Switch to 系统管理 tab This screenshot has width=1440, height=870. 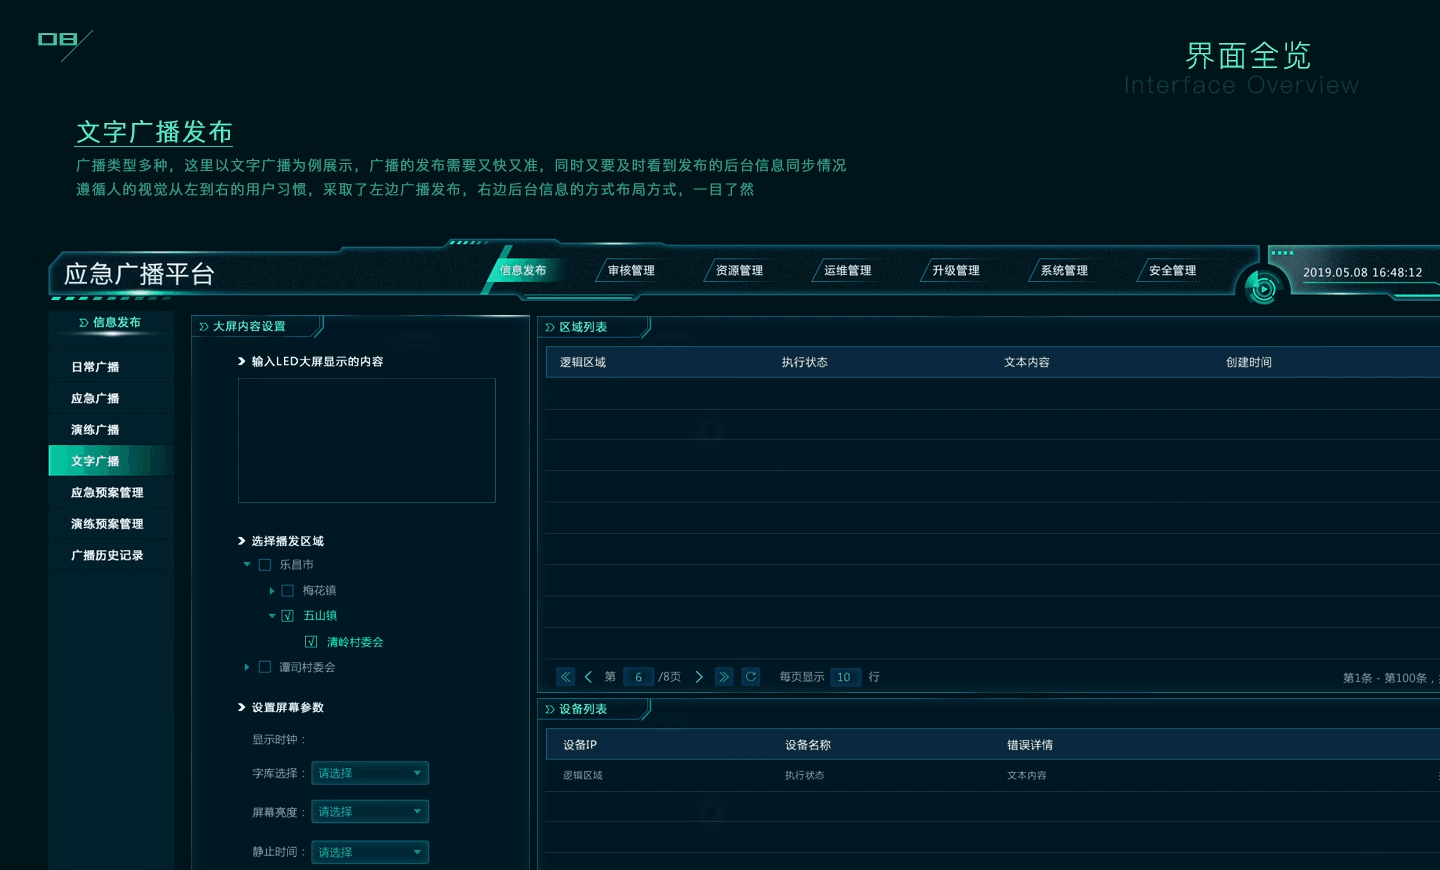coord(1064,271)
